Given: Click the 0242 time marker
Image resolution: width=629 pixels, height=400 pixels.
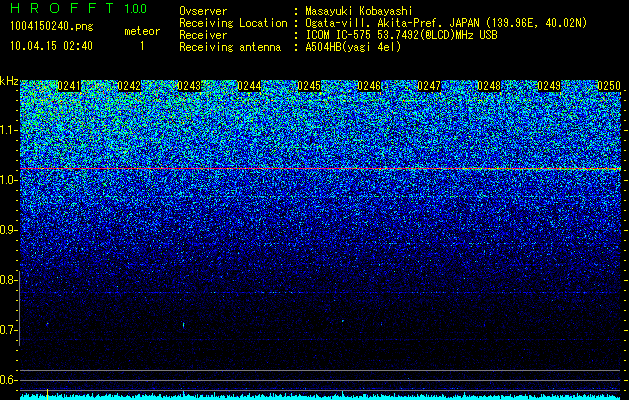Looking at the screenshot, I should [129, 86].
